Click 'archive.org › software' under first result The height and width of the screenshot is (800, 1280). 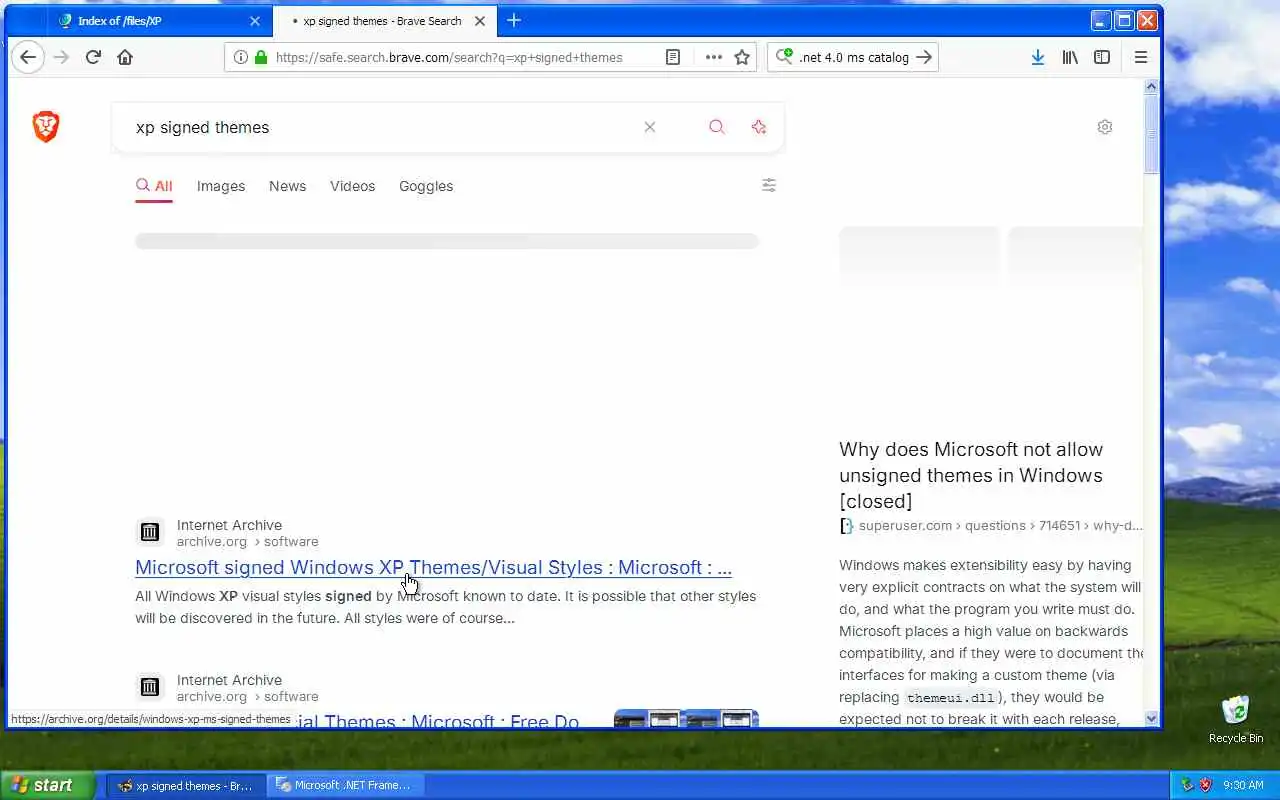[x=247, y=541]
